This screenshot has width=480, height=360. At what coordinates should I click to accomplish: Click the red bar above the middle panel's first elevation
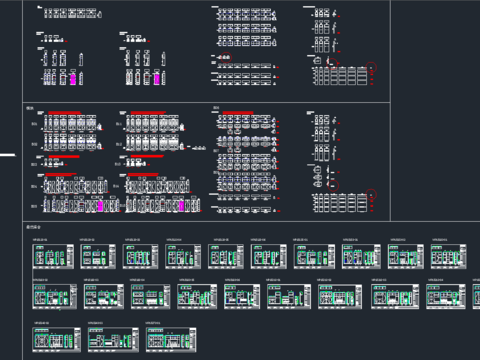[65, 113]
